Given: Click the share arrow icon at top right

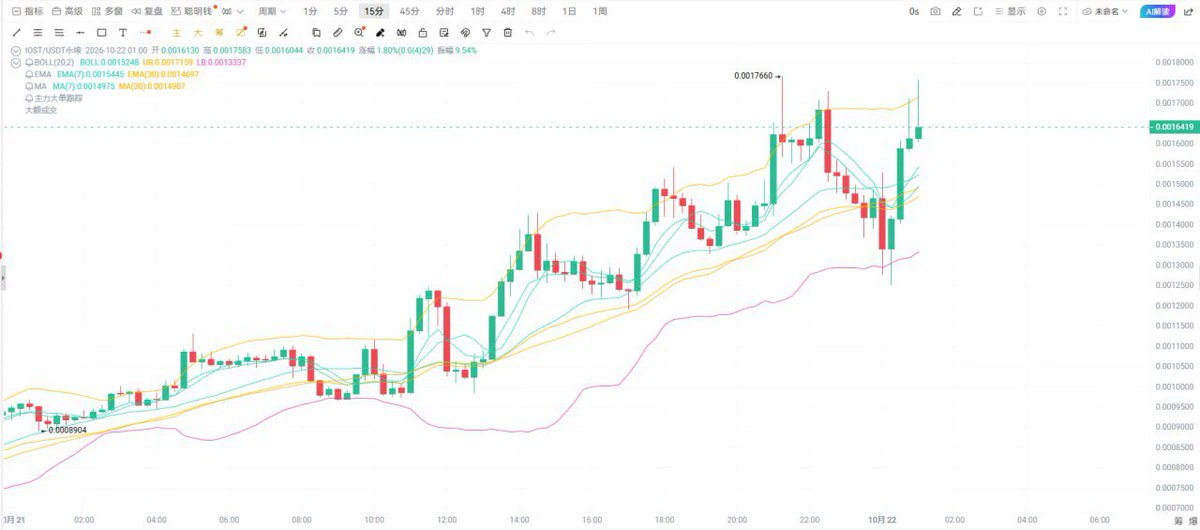Looking at the screenshot, I should pyautogui.click(x=1188, y=11).
